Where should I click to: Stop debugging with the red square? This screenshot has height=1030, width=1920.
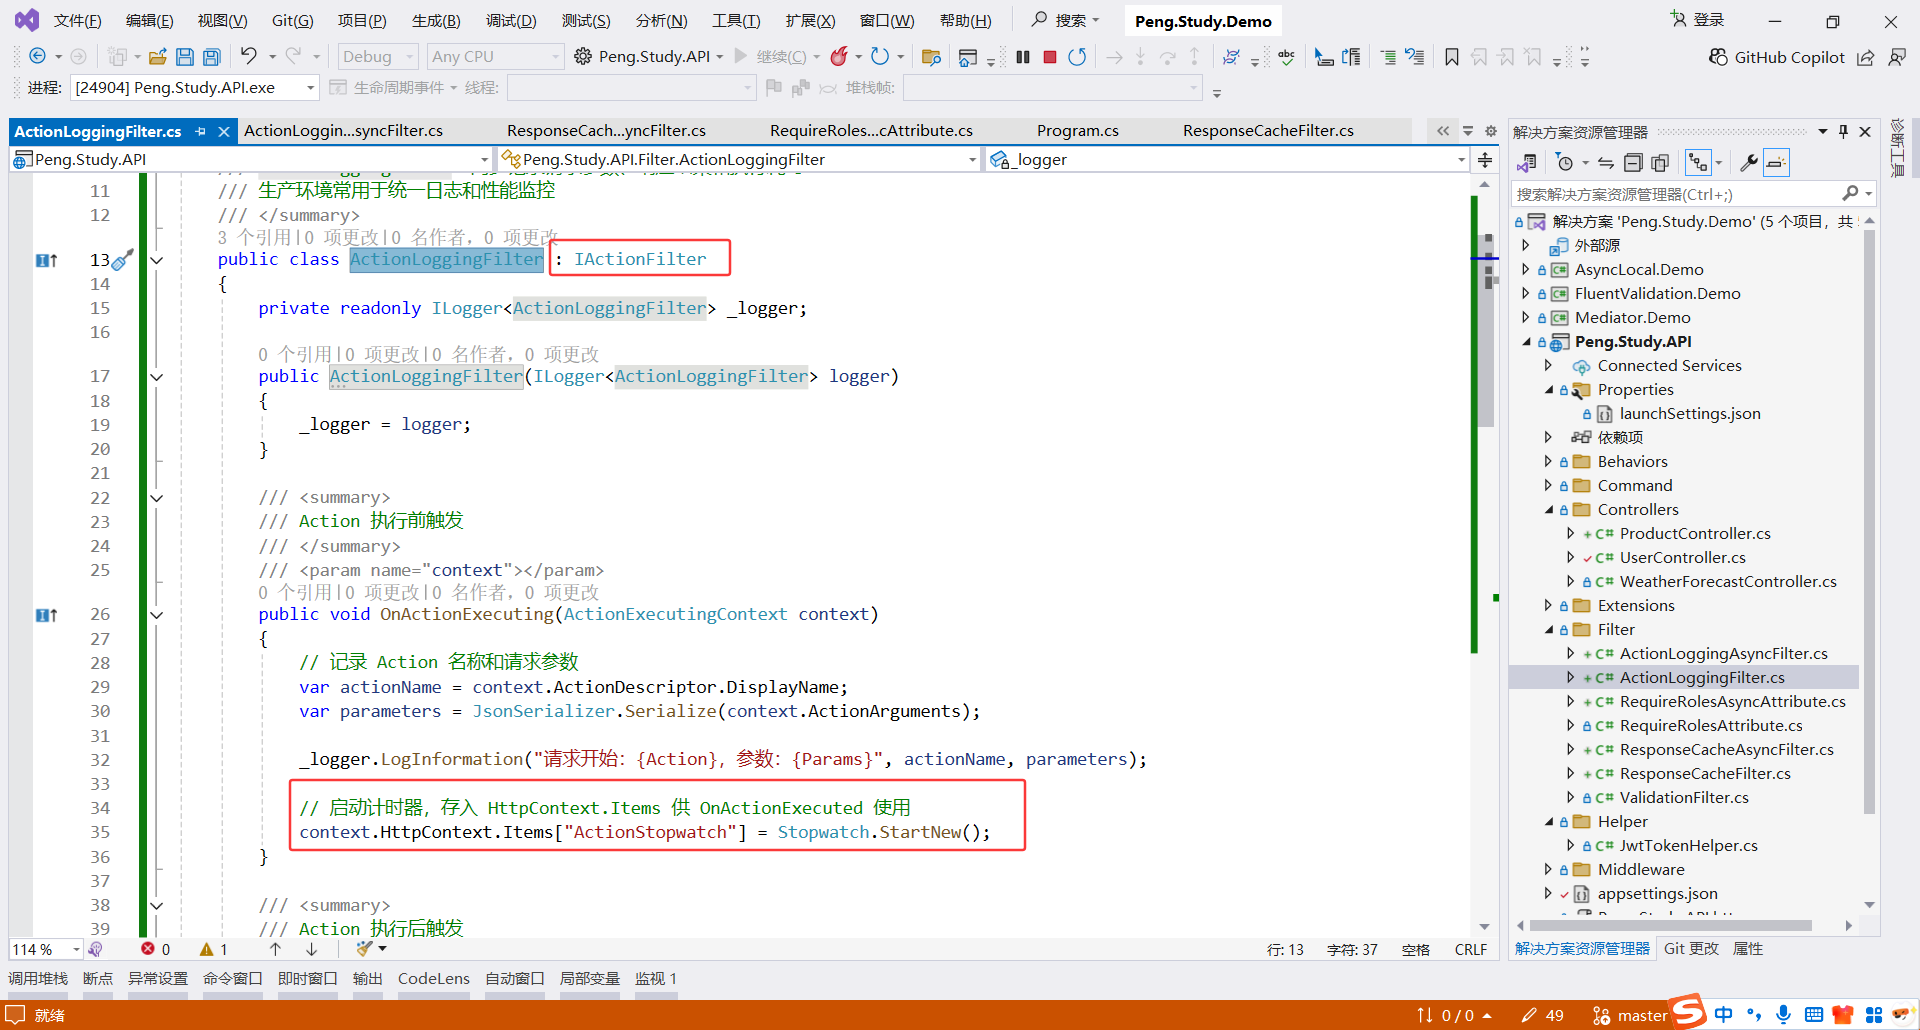[1050, 57]
